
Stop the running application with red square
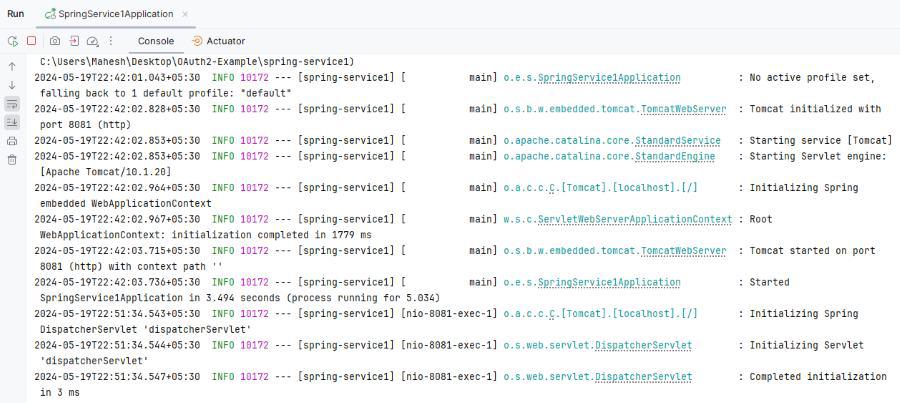click(x=32, y=41)
